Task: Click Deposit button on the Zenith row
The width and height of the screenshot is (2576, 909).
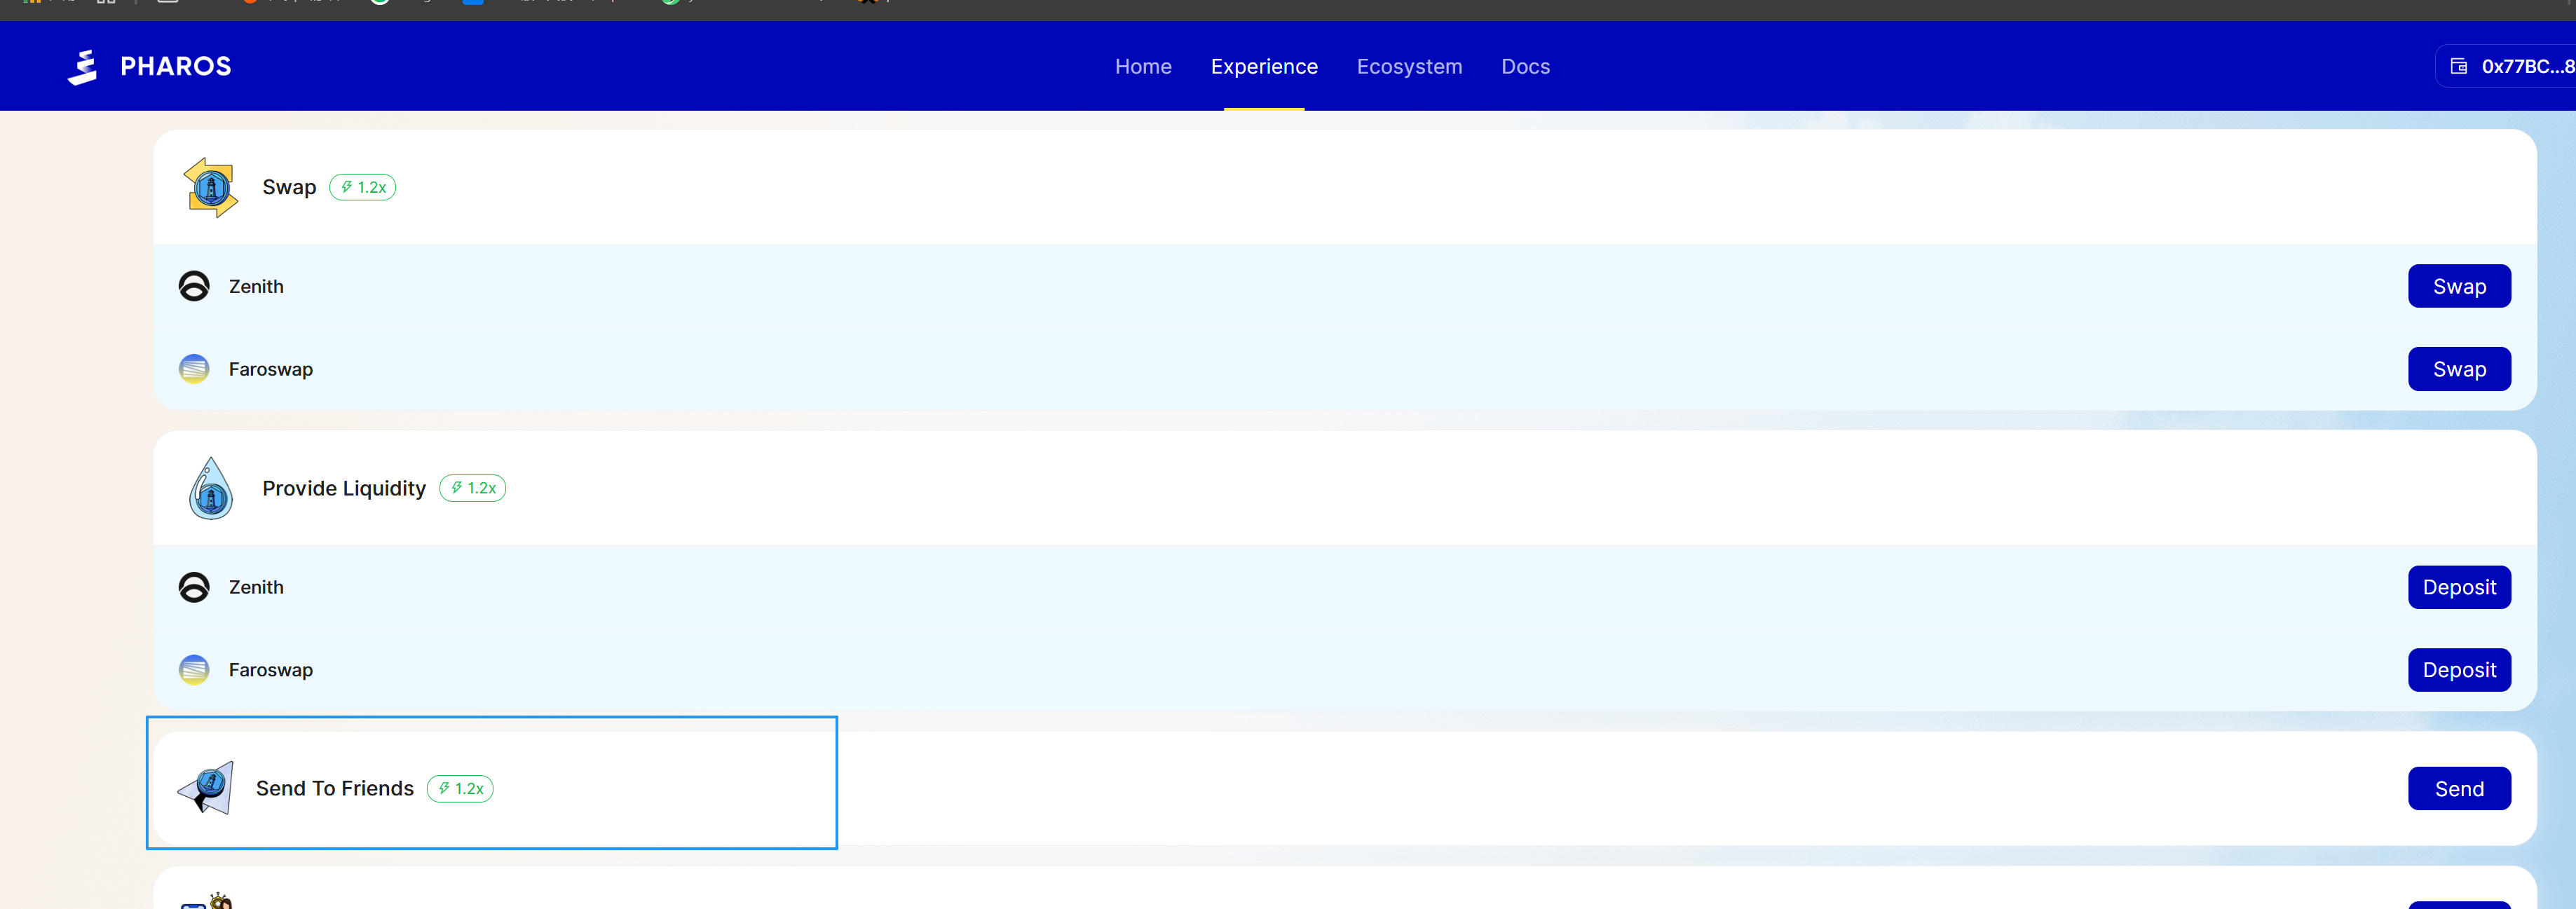Action: pos(2459,587)
